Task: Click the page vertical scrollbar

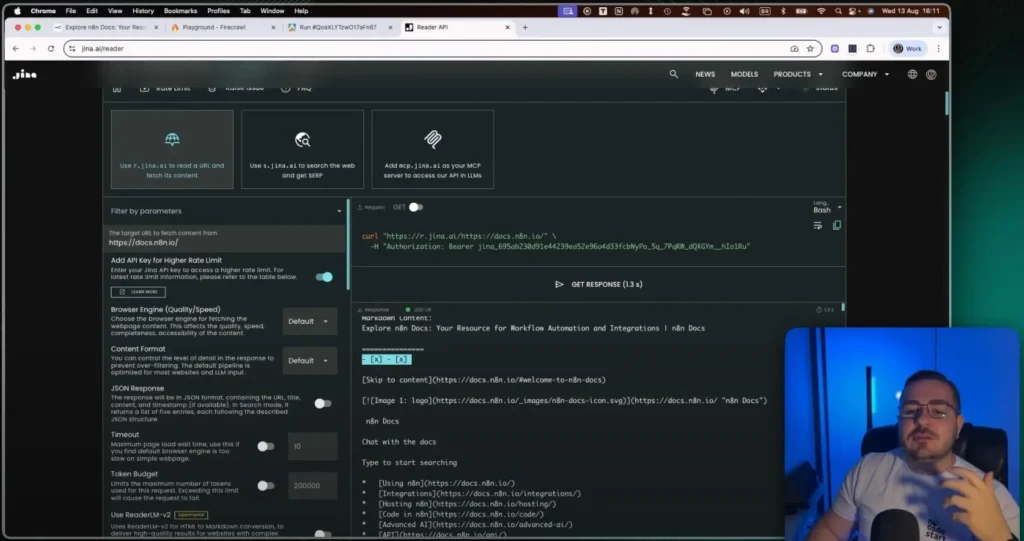Action: [x=946, y=105]
